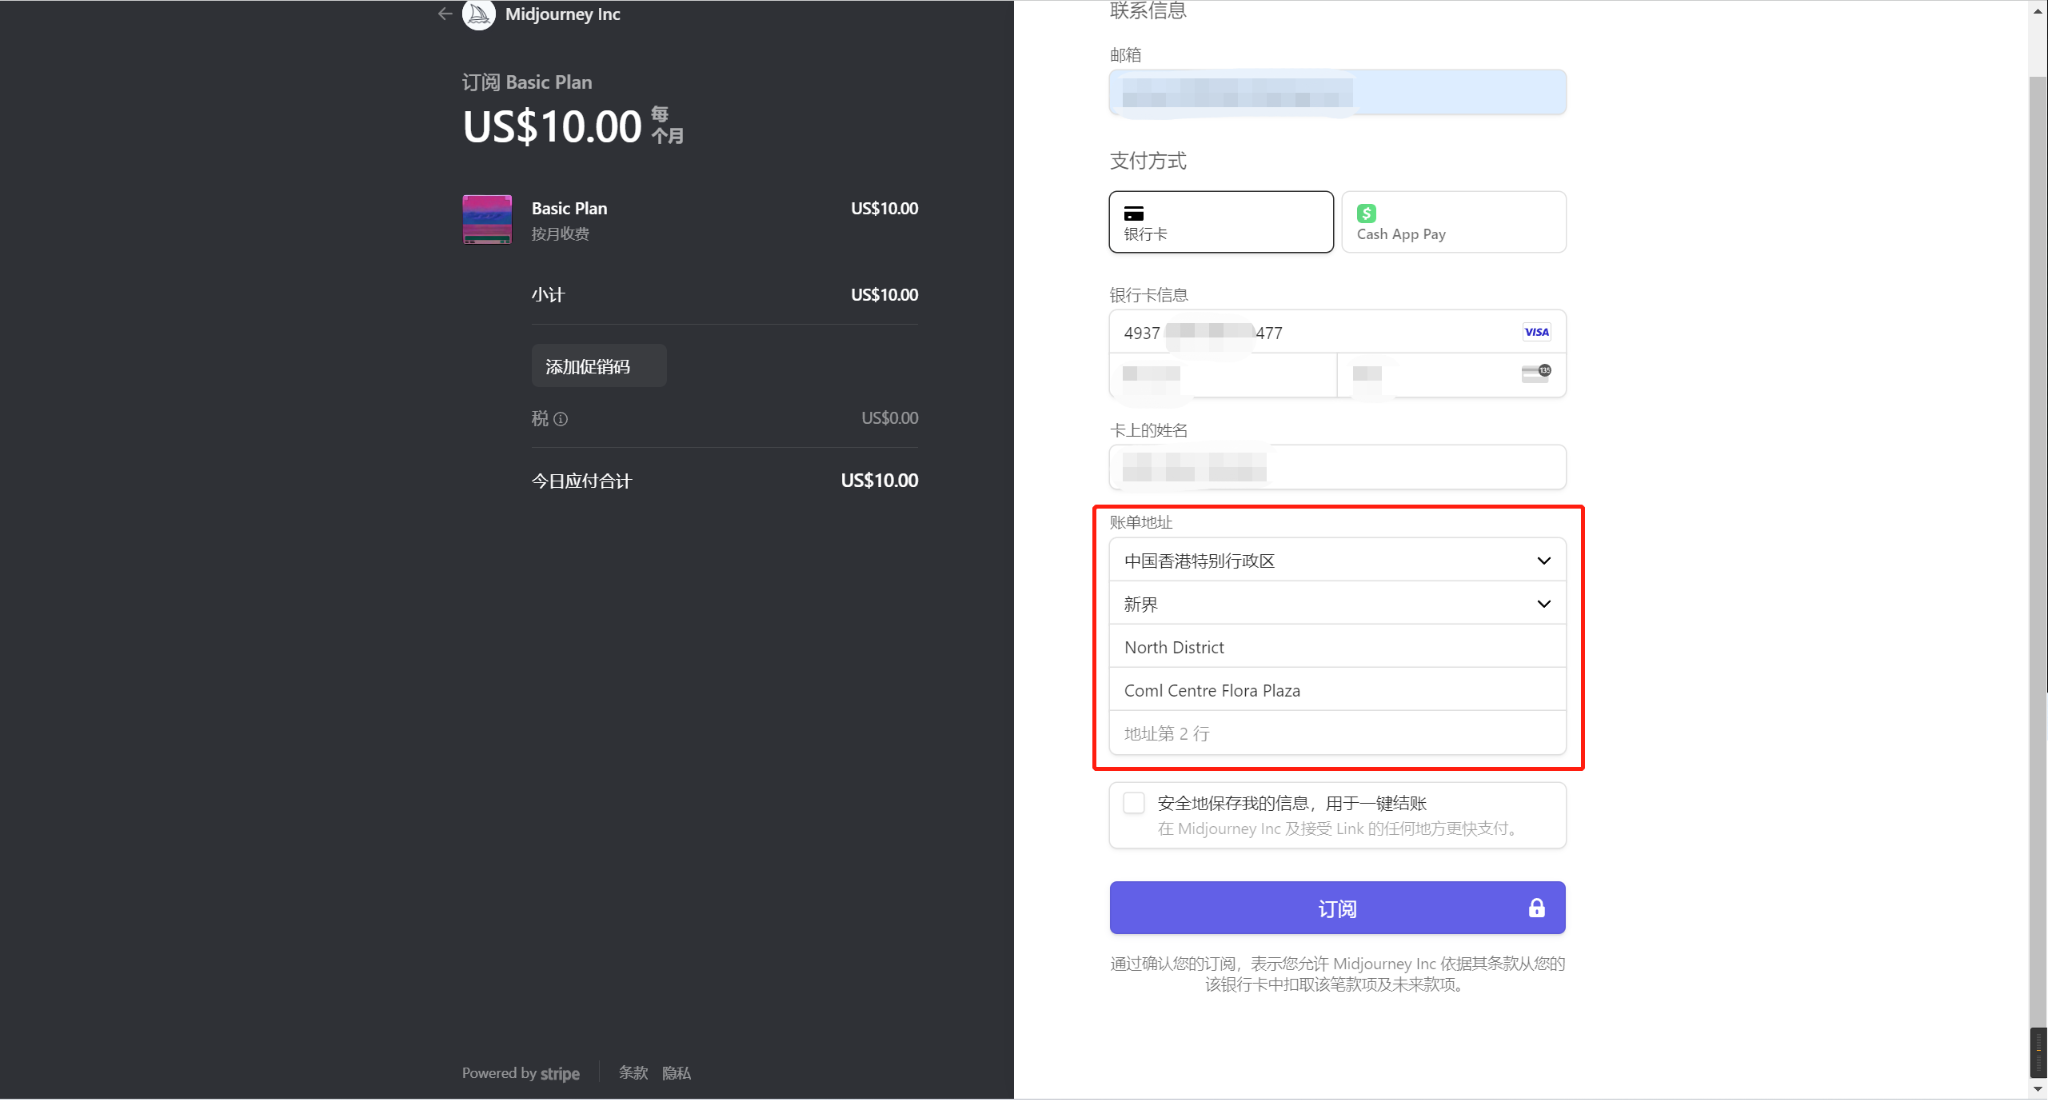Open the country dropdown 中国香港特别行政区
The width and height of the screenshot is (2048, 1100).
click(1338, 560)
